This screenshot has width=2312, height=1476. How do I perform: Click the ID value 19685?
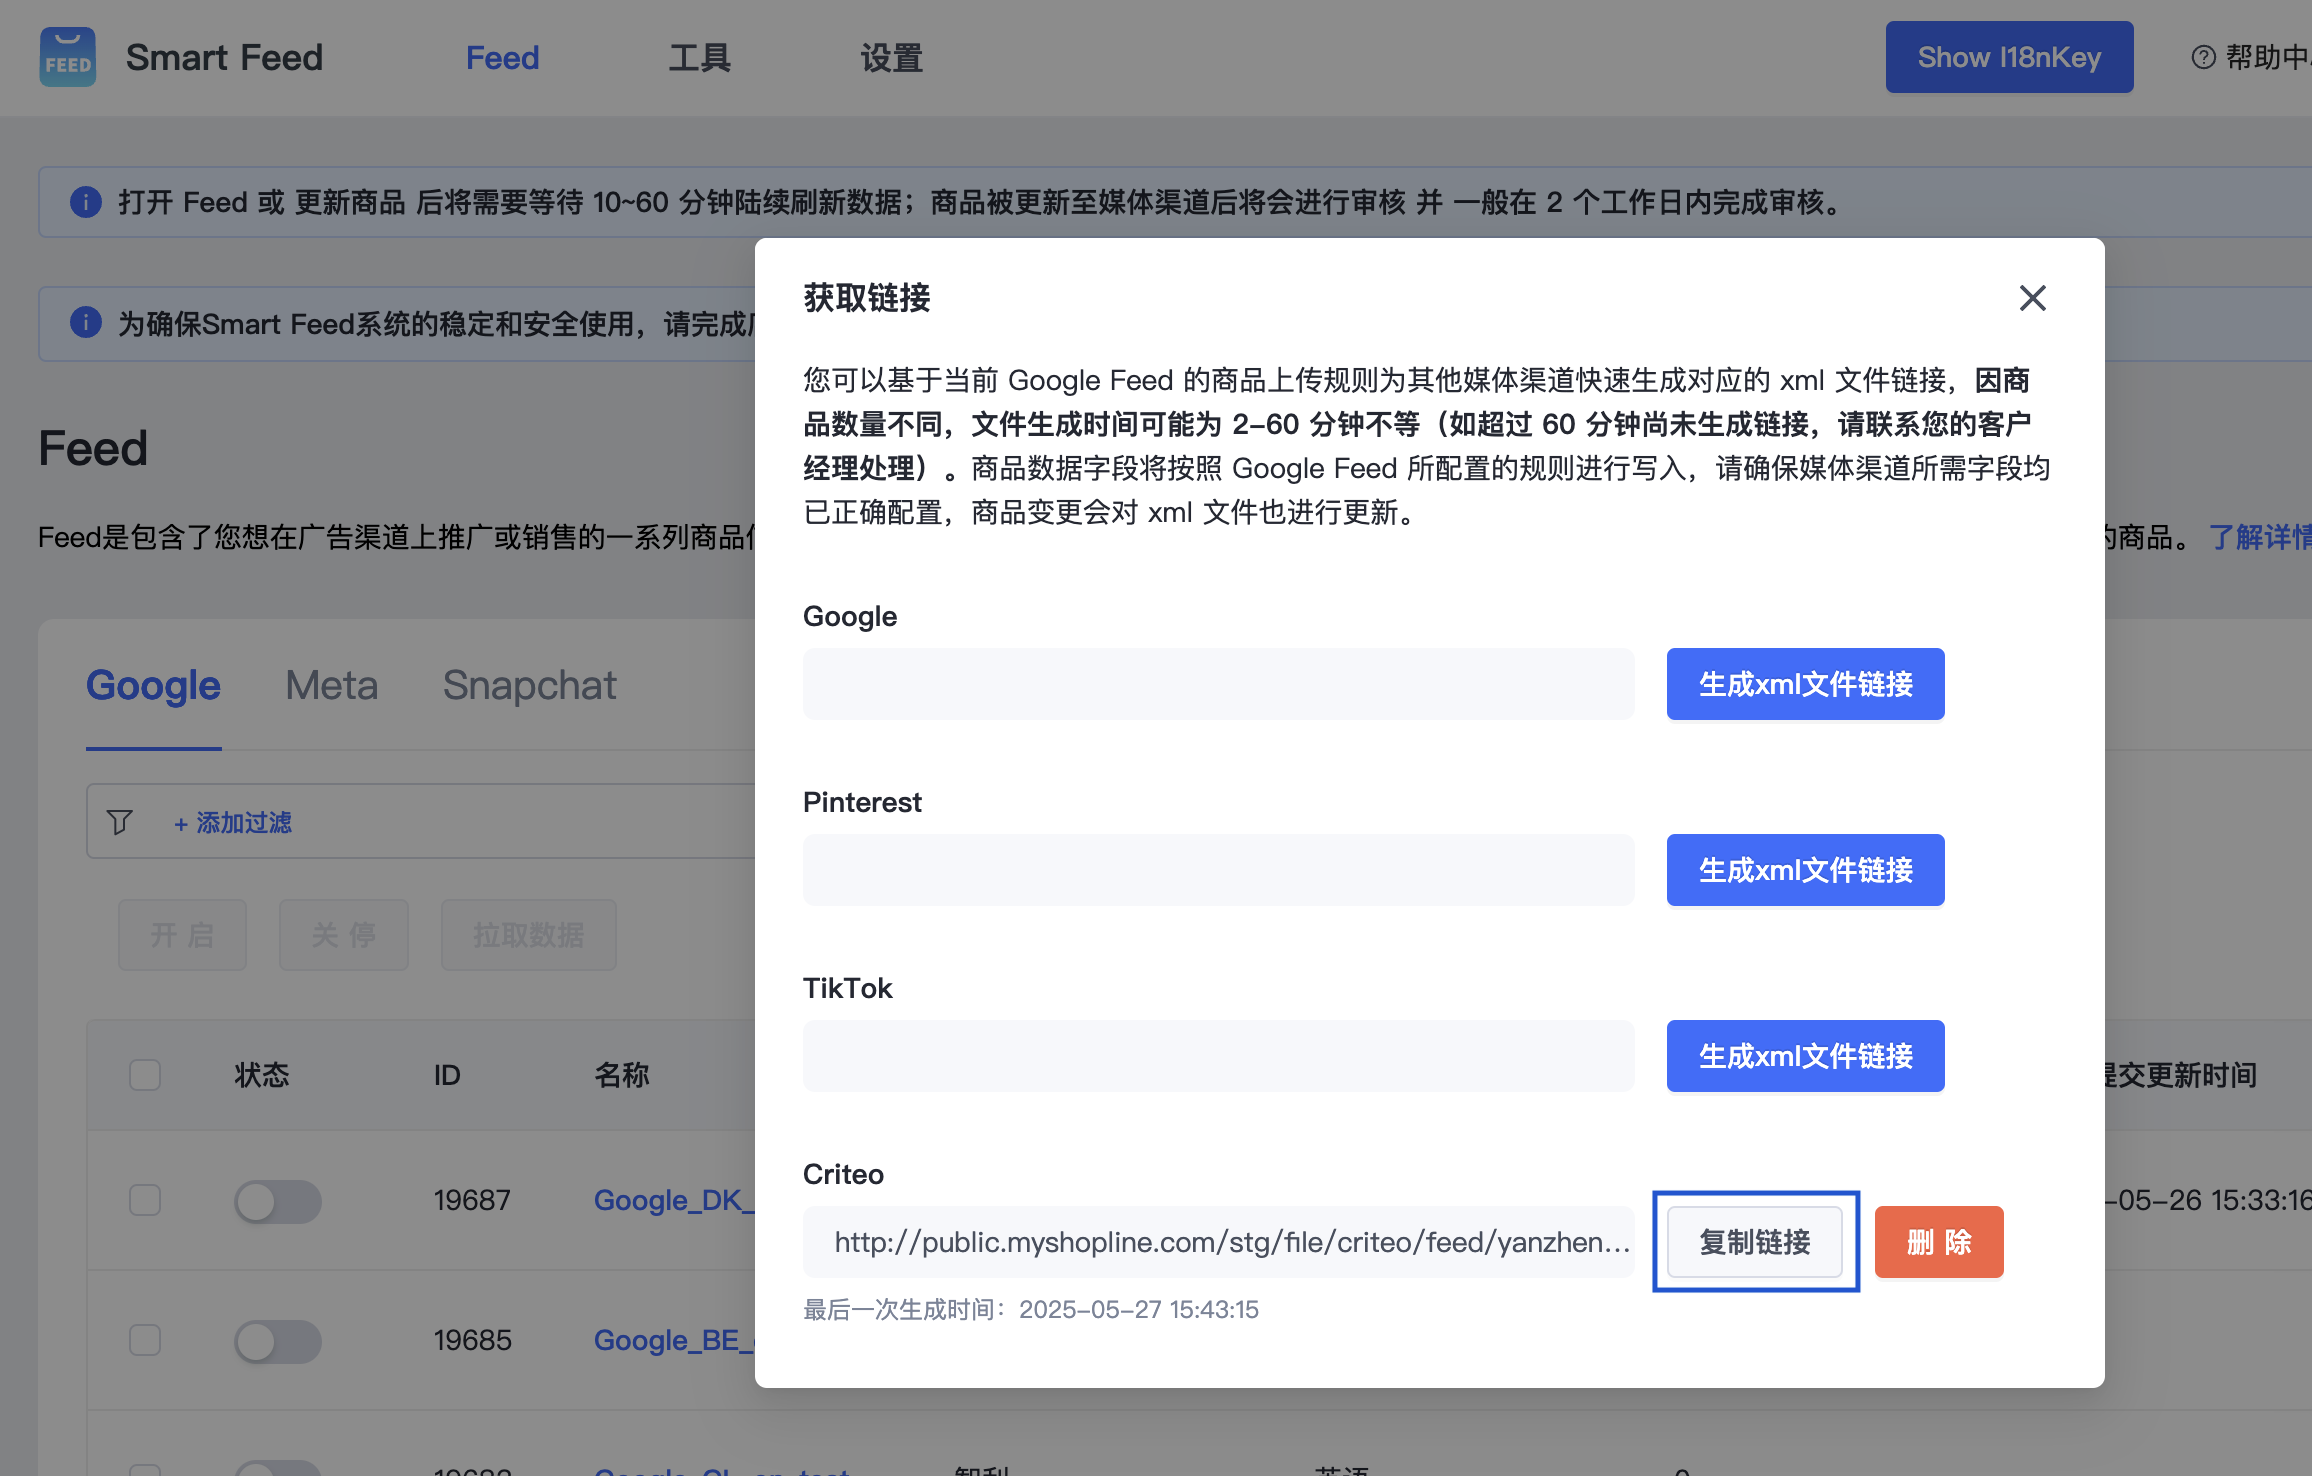point(472,1340)
